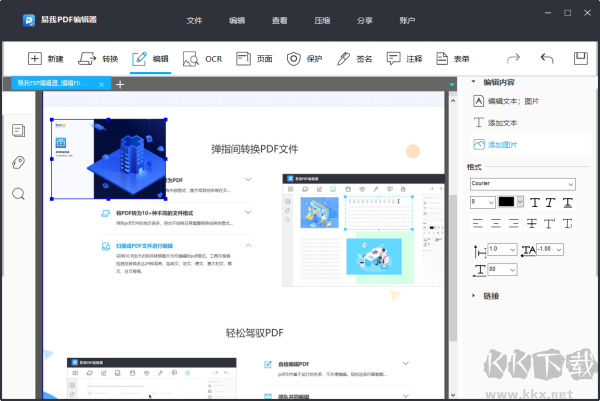Open the search magnifier sidebar panel
The width and height of the screenshot is (600, 401).
[18, 194]
